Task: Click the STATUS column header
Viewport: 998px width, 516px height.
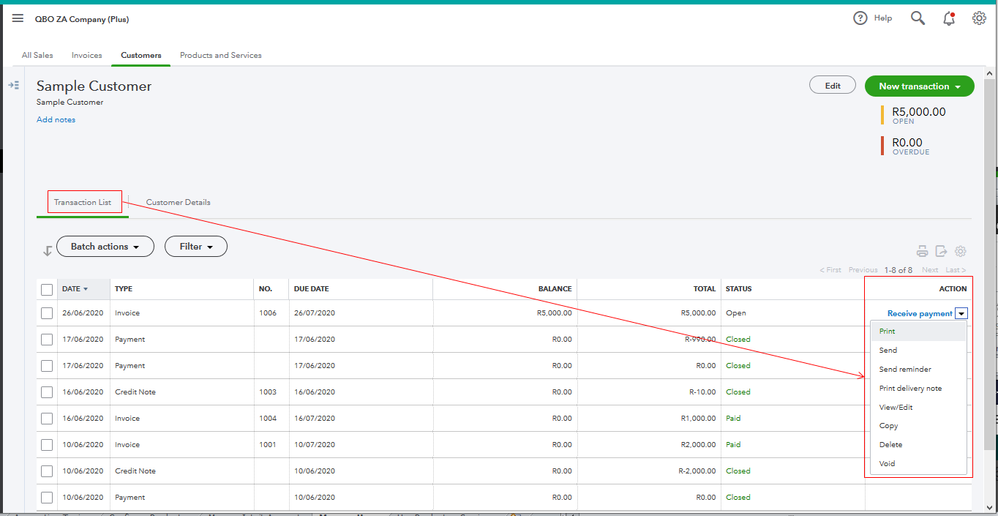Action: 739,289
